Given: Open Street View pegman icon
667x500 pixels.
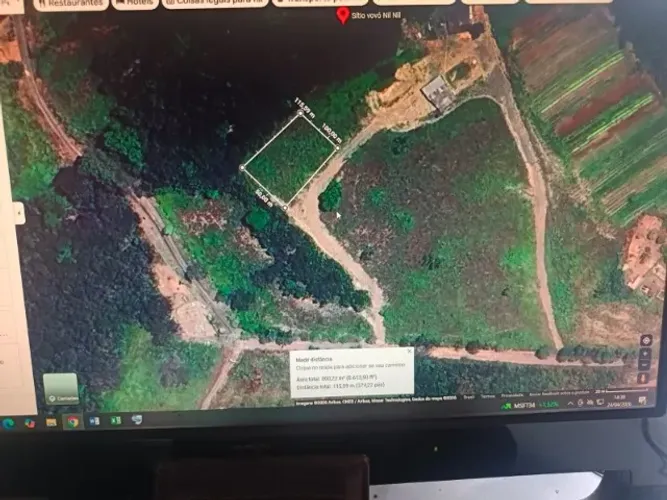Looking at the screenshot, I should click(x=643, y=378).
